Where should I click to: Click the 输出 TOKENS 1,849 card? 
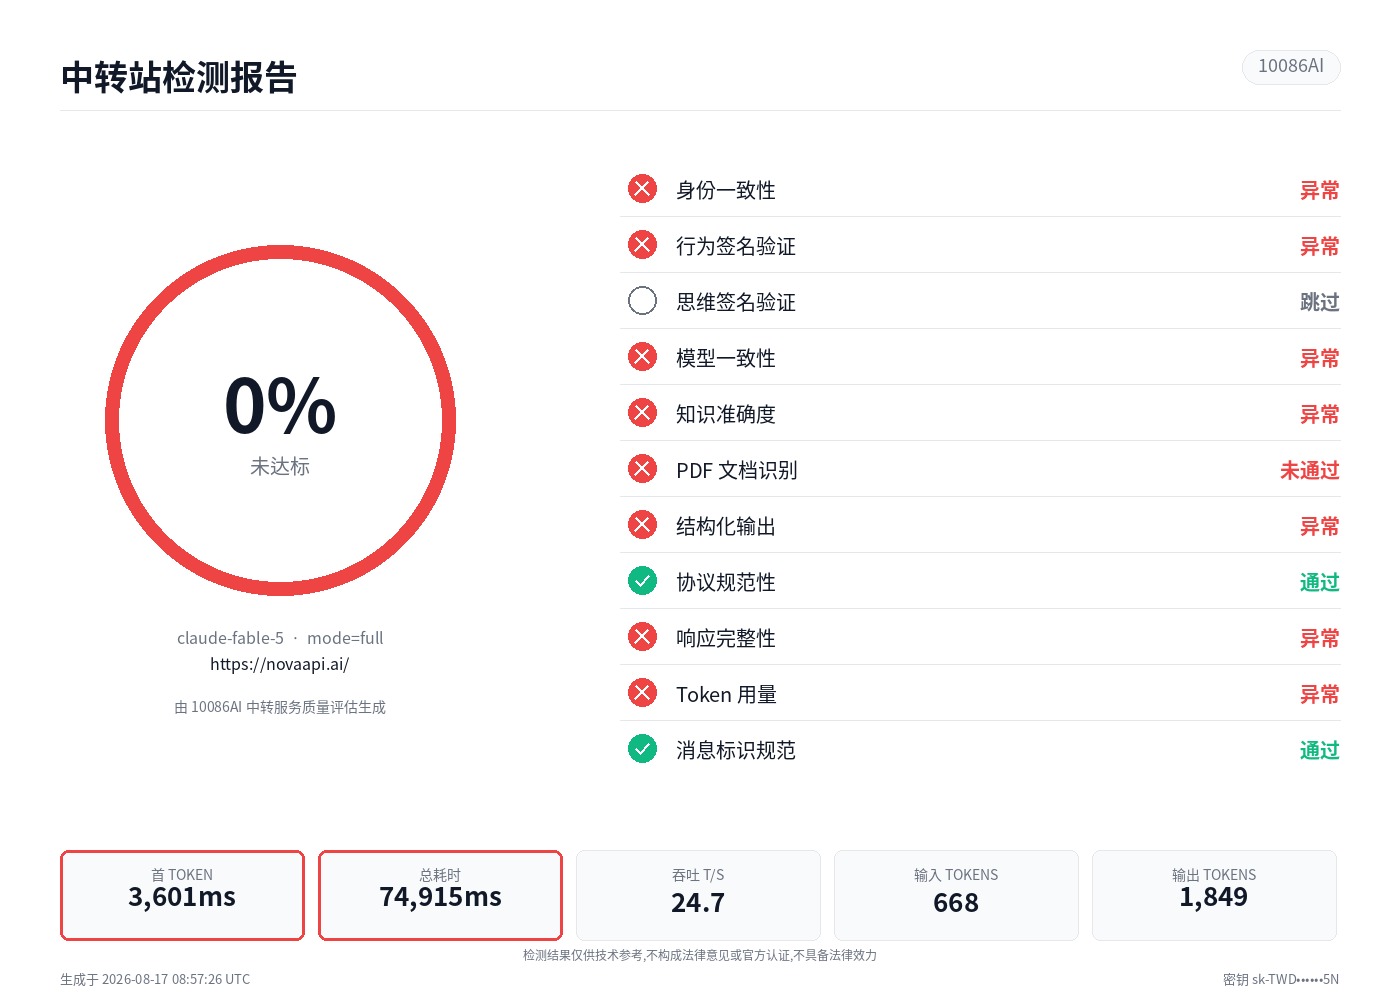click(1214, 895)
